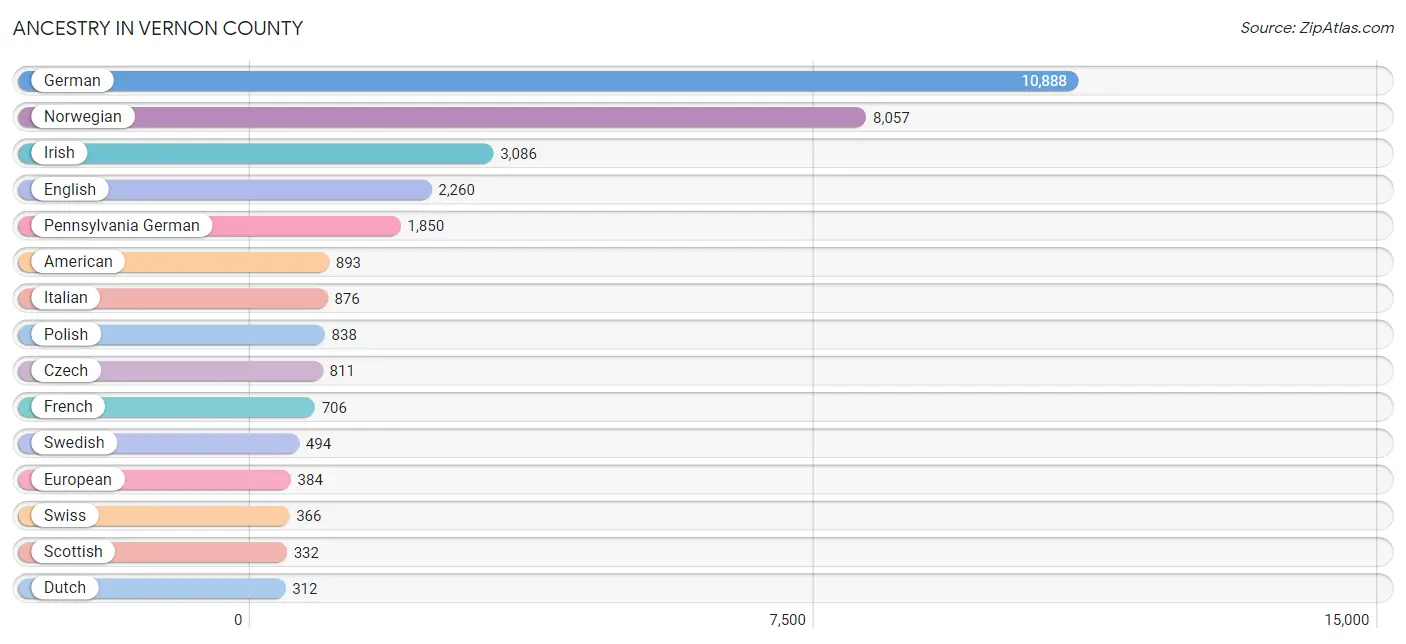This screenshot has height=644, width=1406.
Task: Click the French bar label
Action: tap(68, 407)
